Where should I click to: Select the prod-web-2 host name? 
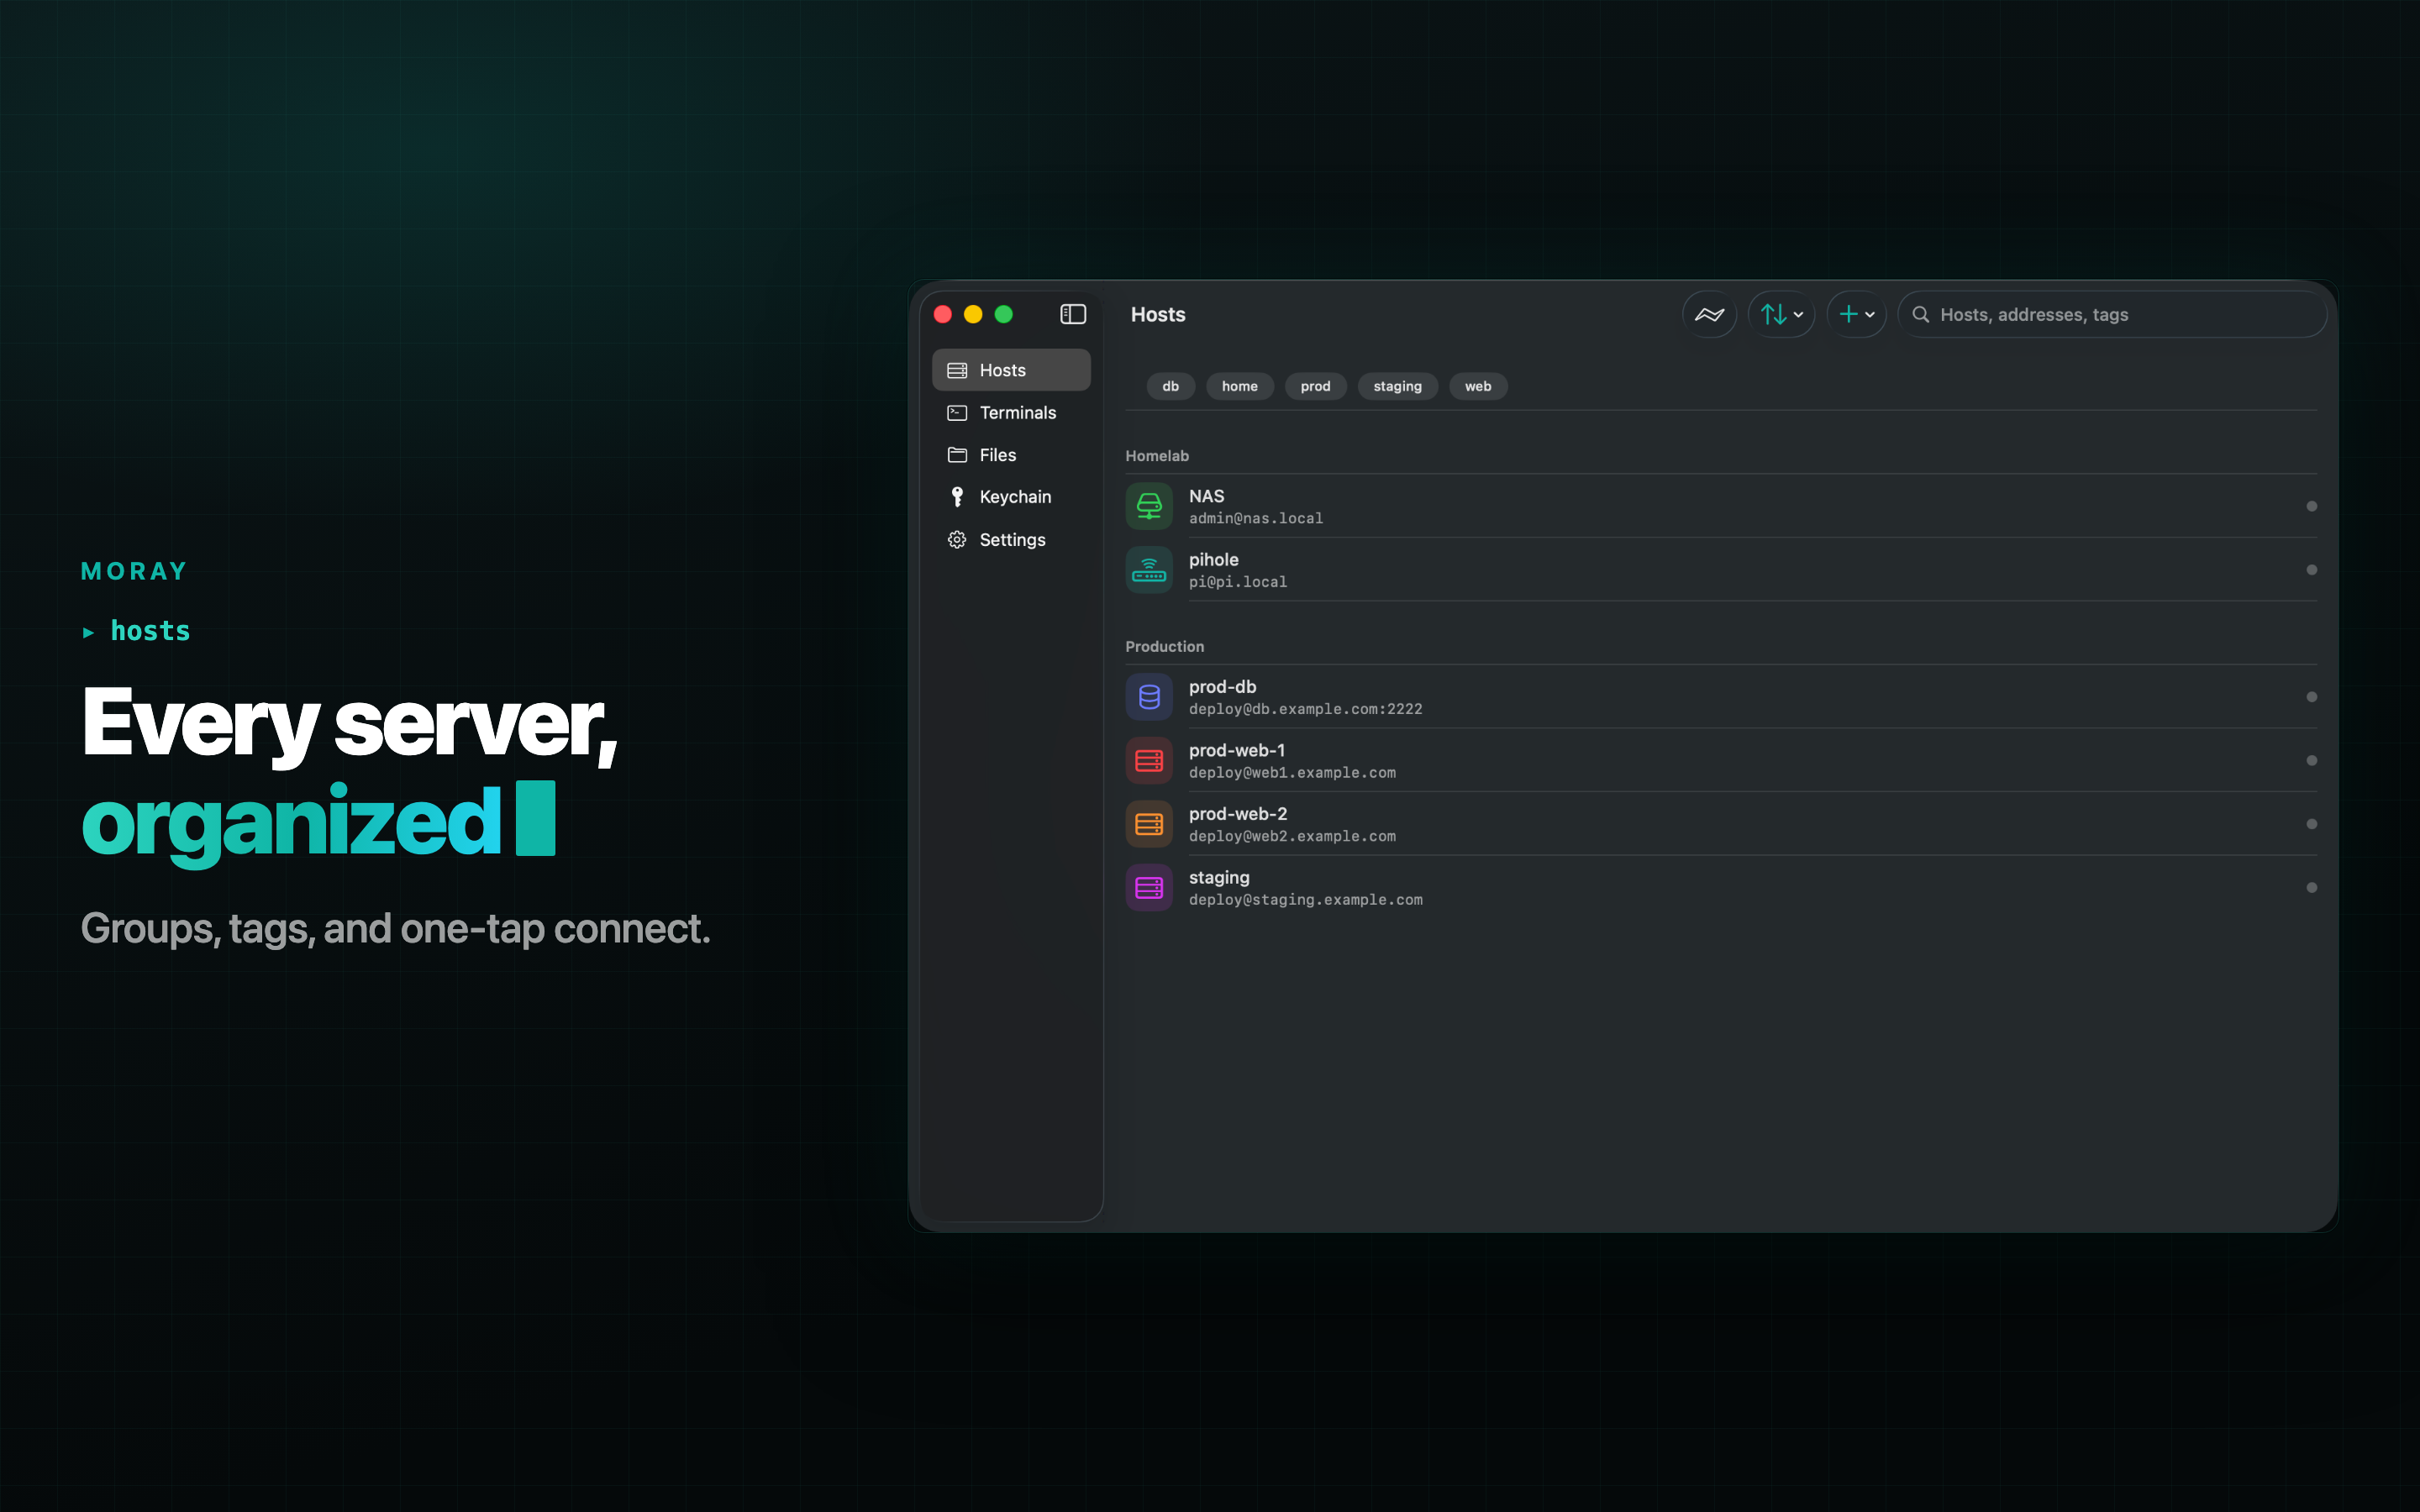pyautogui.click(x=1238, y=814)
